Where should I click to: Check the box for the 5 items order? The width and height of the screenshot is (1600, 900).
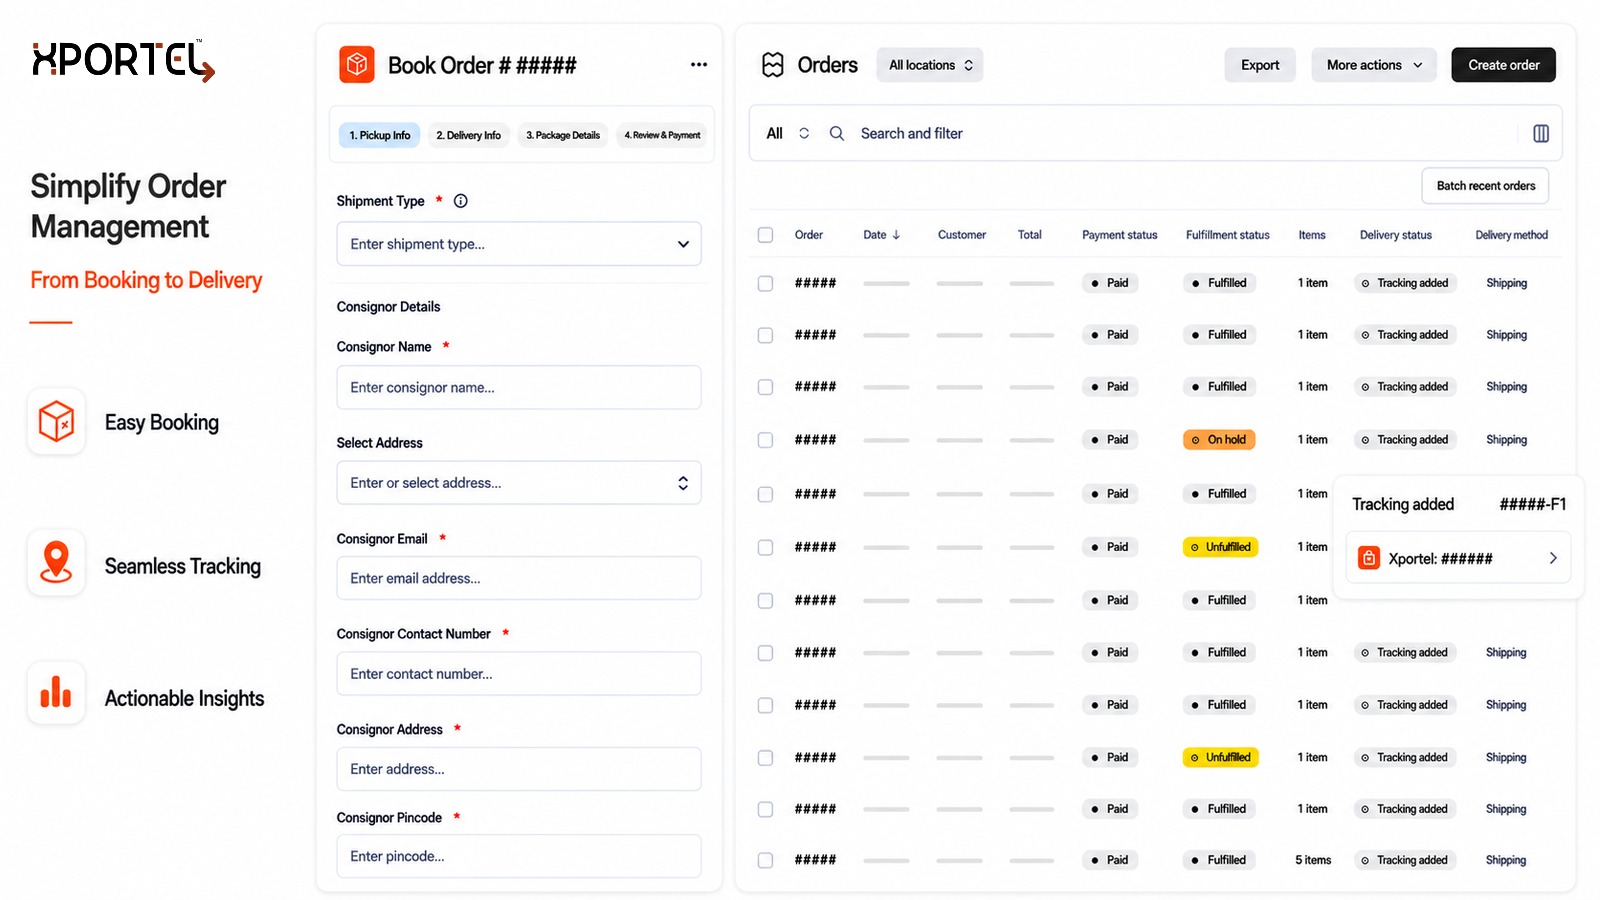(x=766, y=860)
